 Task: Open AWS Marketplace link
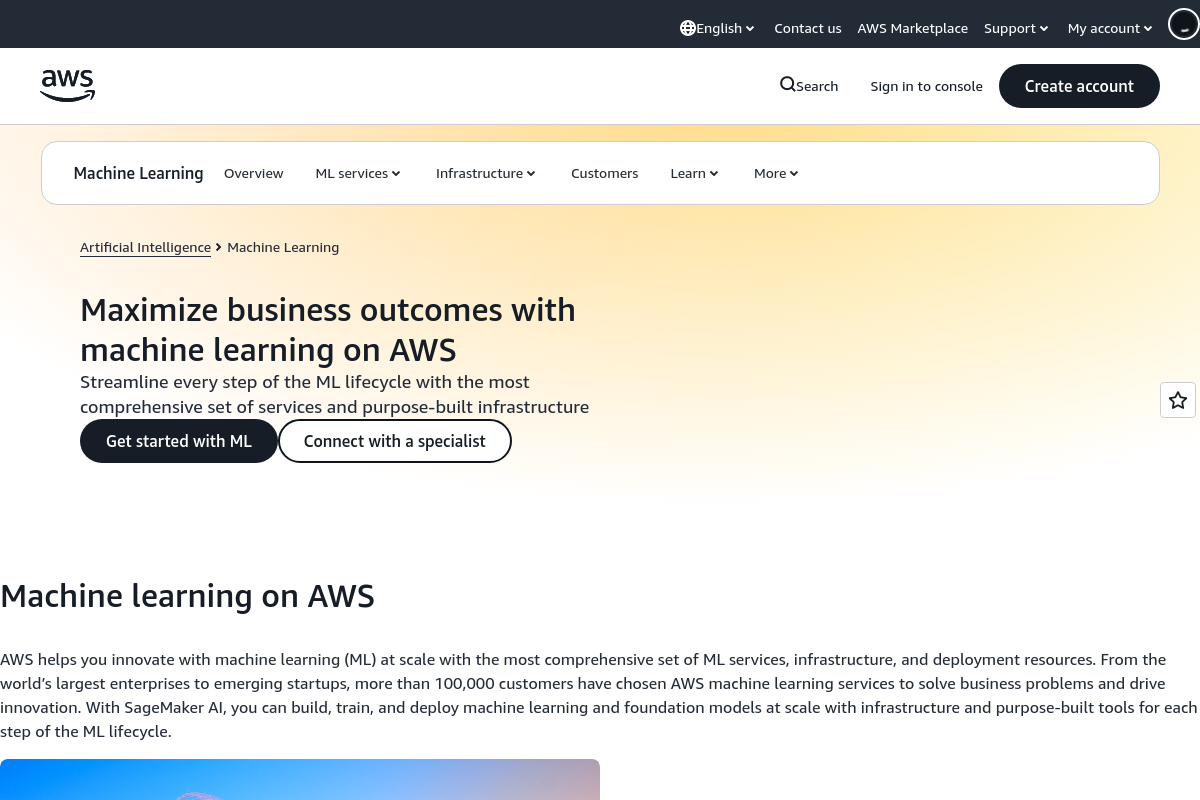912,28
